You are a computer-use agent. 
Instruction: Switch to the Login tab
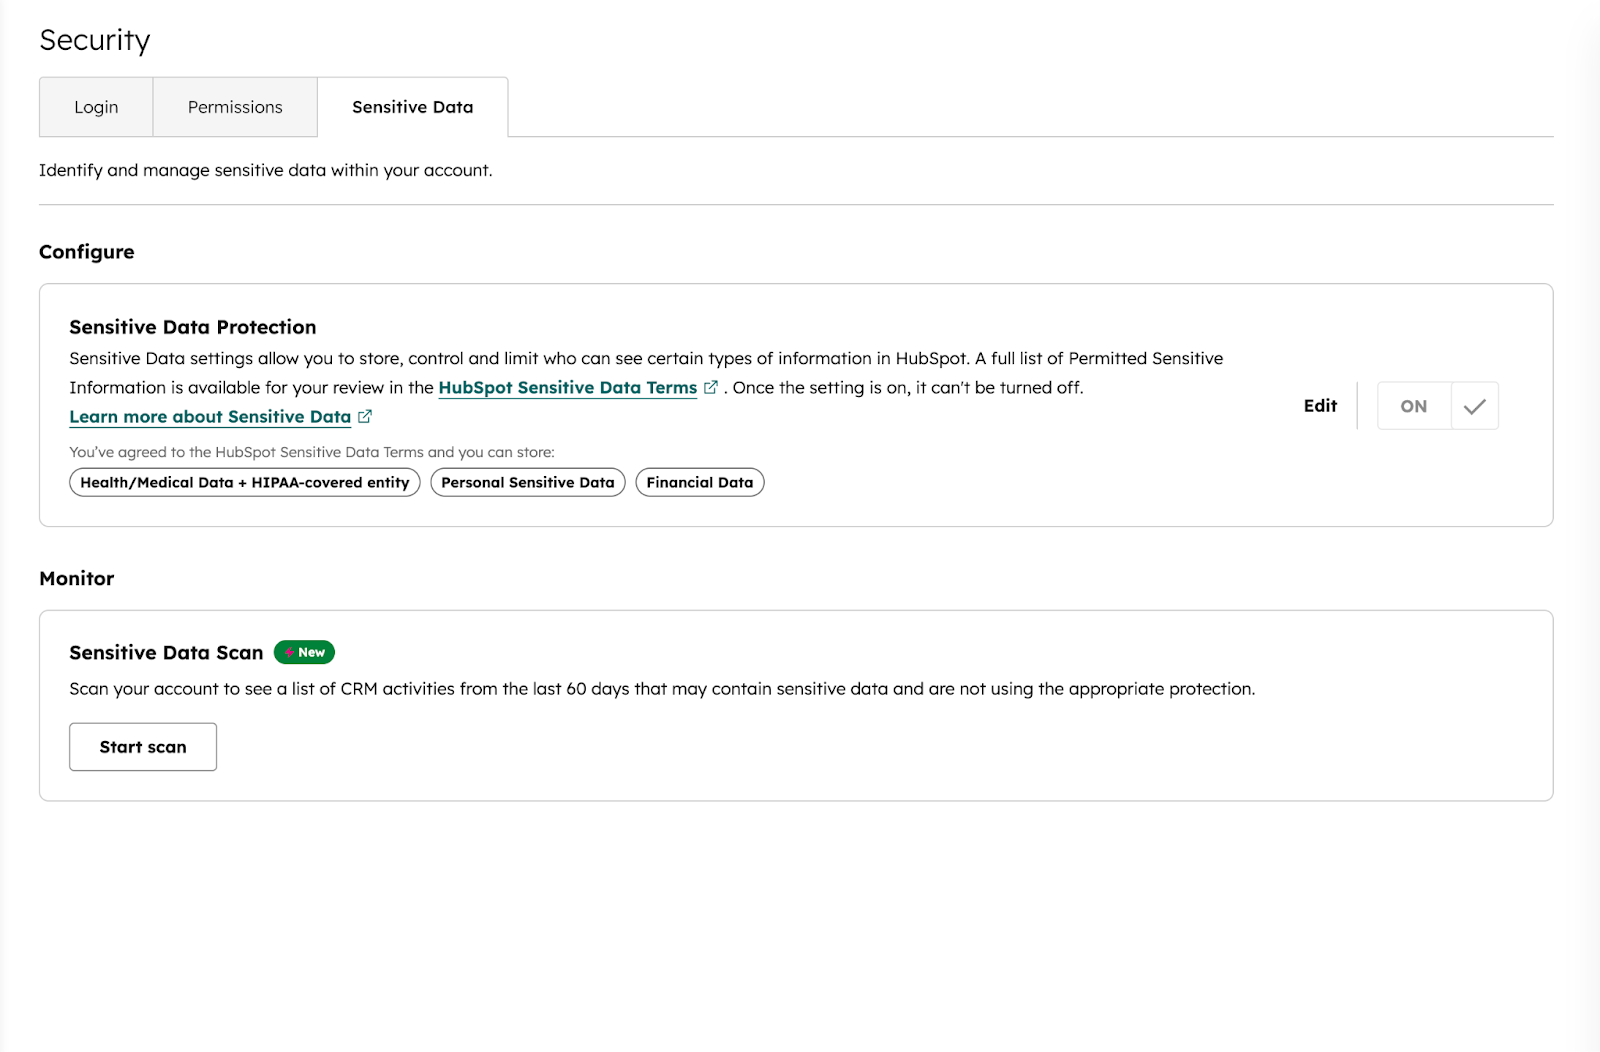tap(95, 107)
